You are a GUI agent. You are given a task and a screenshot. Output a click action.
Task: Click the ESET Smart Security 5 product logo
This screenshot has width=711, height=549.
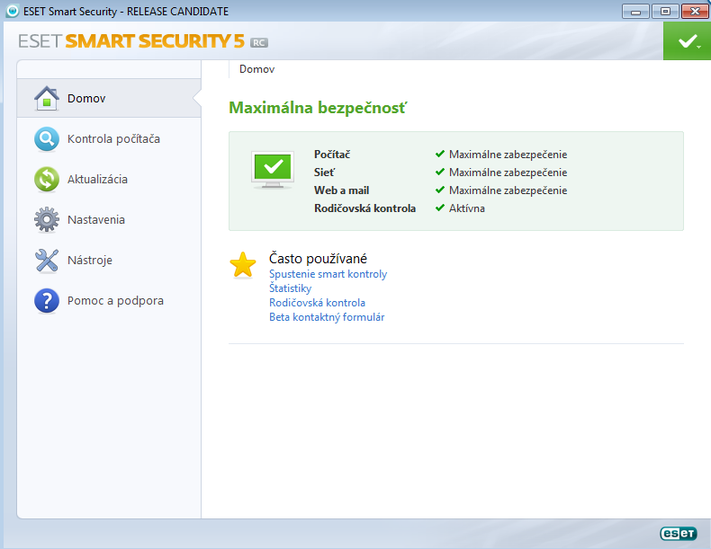131,41
